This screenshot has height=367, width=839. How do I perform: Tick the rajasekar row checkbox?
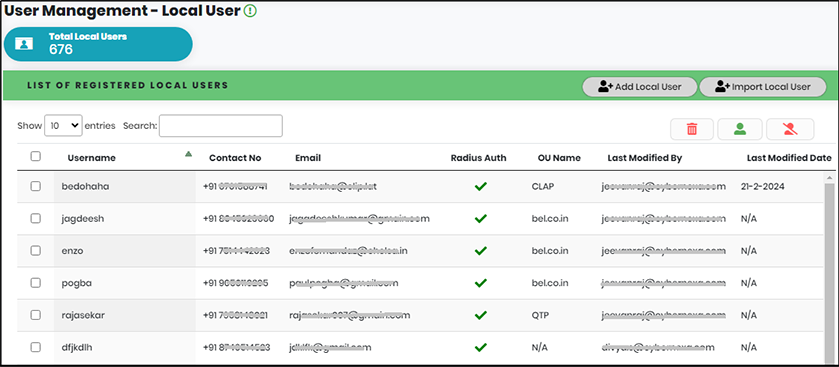(35, 315)
